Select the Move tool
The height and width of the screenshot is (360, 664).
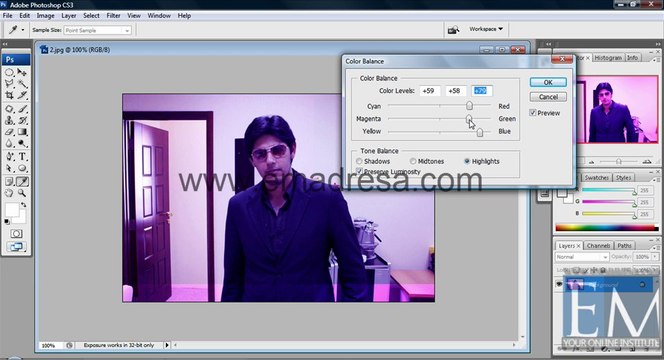click(22, 72)
